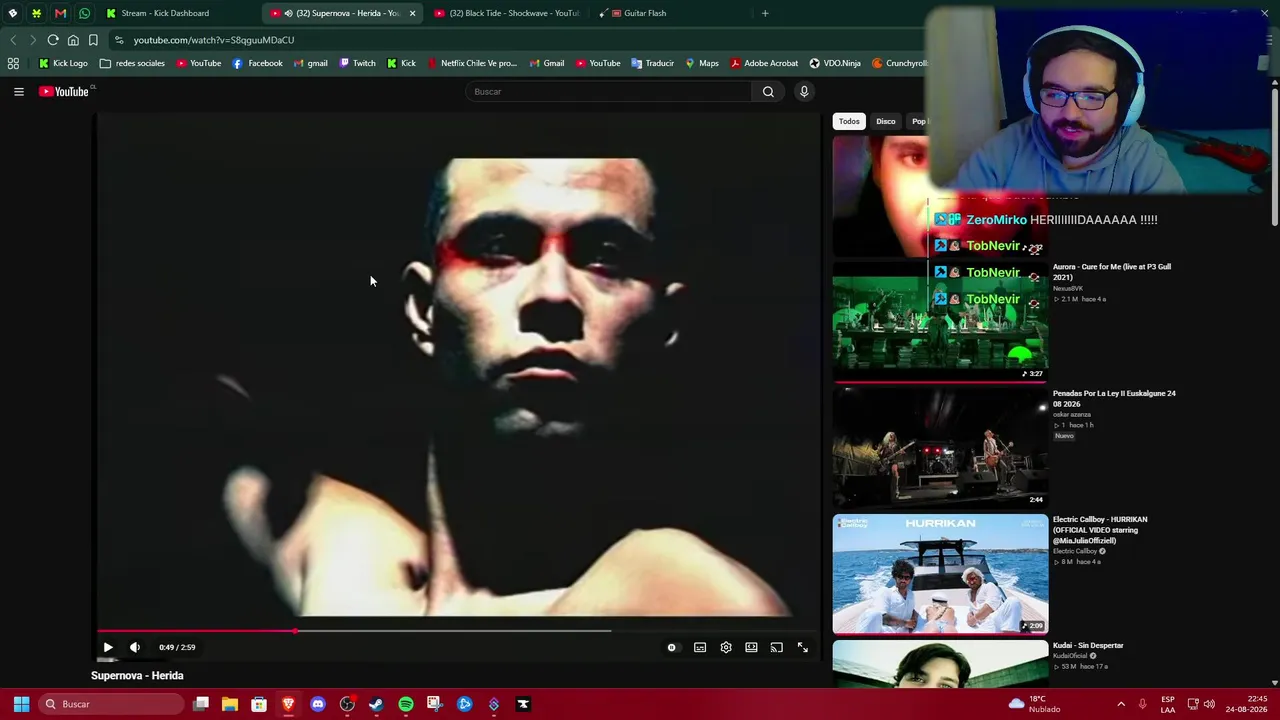Open the pinned WhatsApp tab
Screen dimensions: 1280x720
pos(84,13)
